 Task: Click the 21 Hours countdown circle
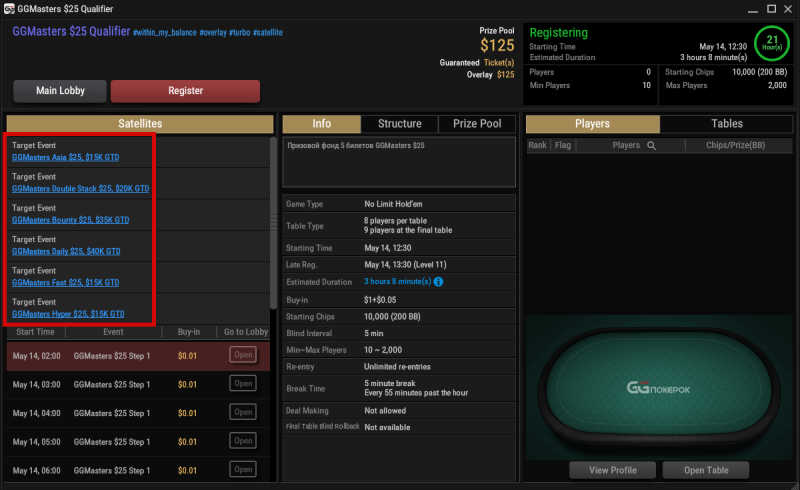(x=772, y=43)
